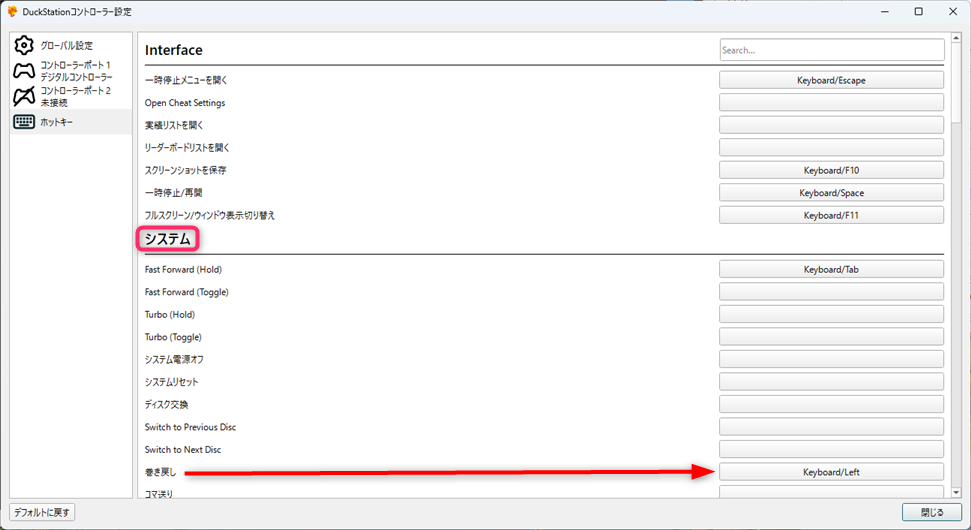Image resolution: width=971 pixels, height=530 pixels.
Task: Select the Controller Port 1 gamepad icon
Action: click(x=23, y=71)
